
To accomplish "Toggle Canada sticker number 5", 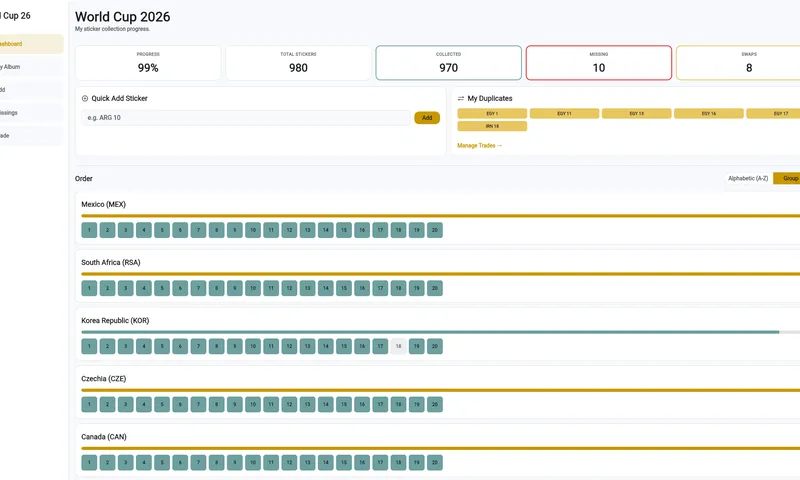I will click(162, 463).
